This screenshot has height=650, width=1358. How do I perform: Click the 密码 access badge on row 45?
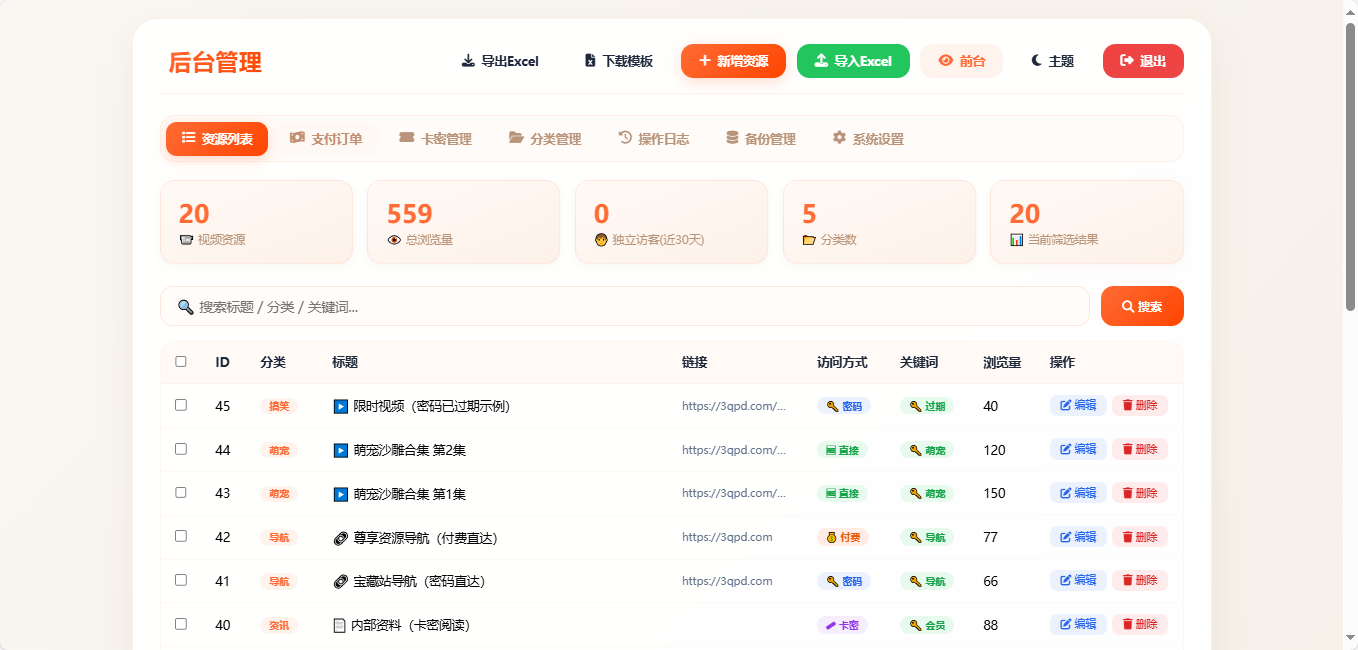pyautogui.click(x=844, y=406)
